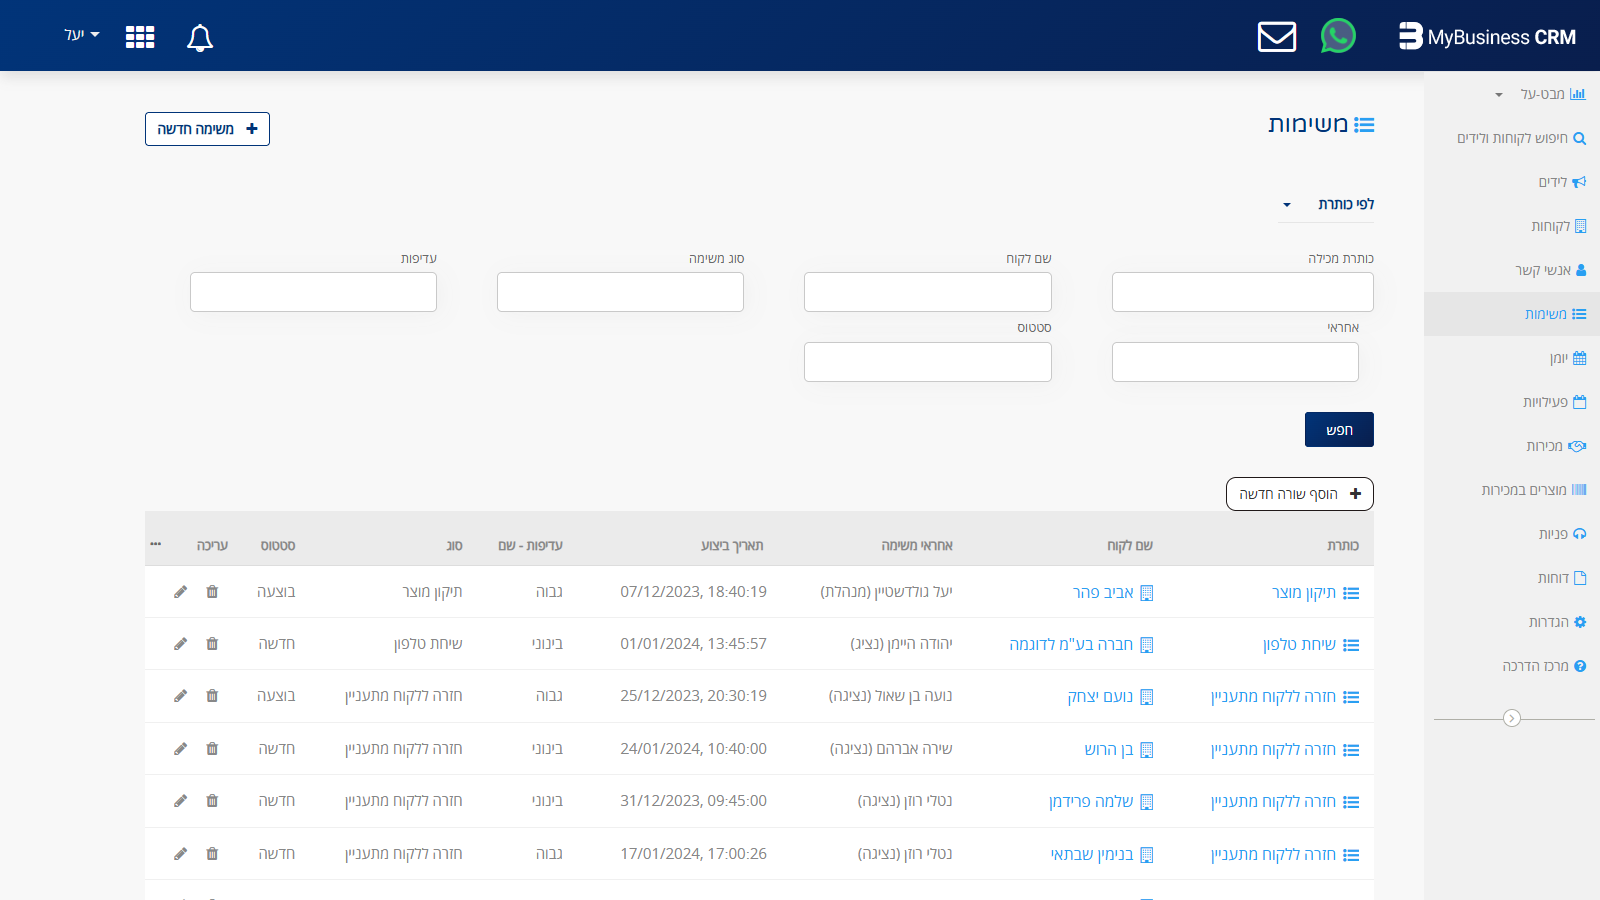Expand the יעל user dropdown
The image size is (1600, 900).
pos(82,35)
